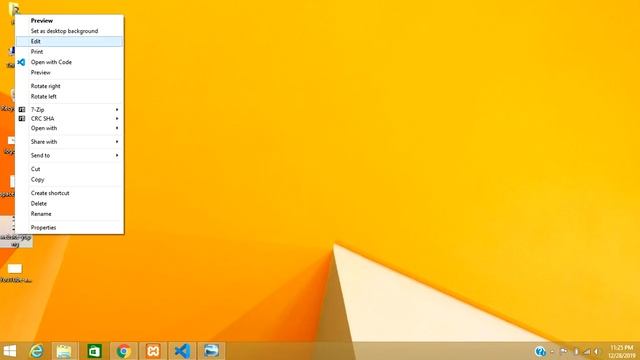Image resolution: width=640 pixels, height=360 pixels.
Task: Expand the Open with submenu arrow
Action: [x=117, y=128]
